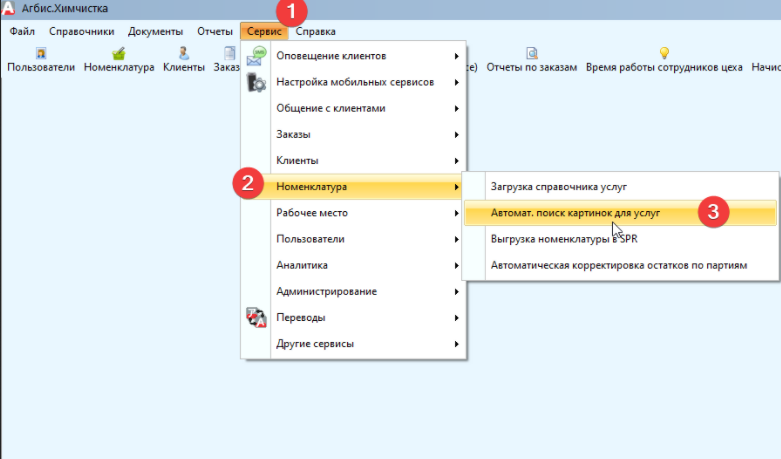Expand the Аналитика submenu
This screenshot has height=459, width=781.
pyautogui.click(x=354, y=265)
